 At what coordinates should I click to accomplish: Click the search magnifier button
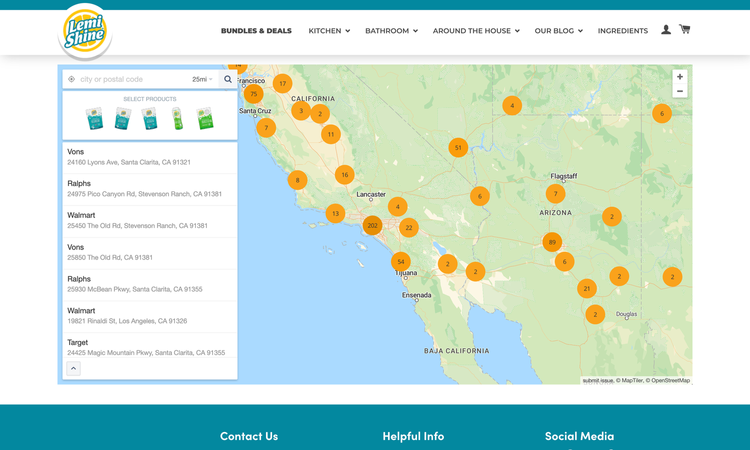click(228, 79)
